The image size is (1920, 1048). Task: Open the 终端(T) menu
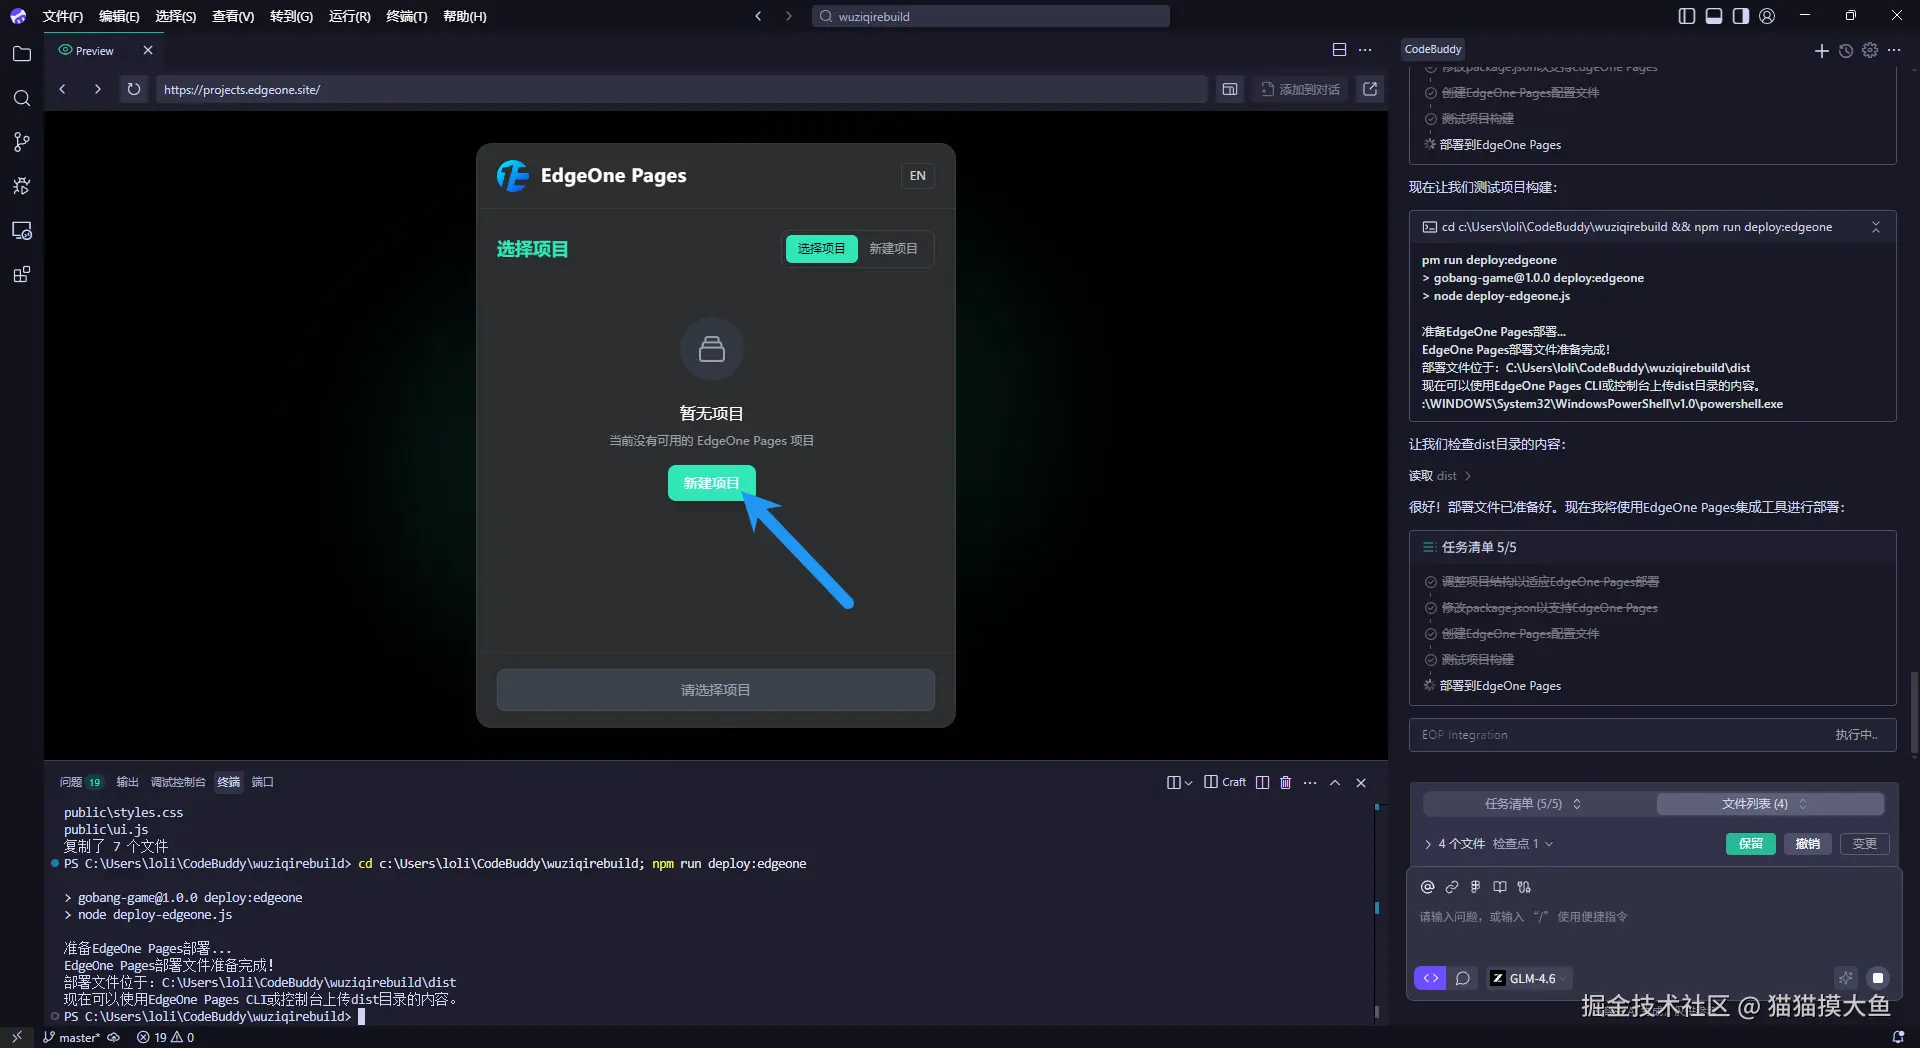pyautogui.click(x=406, y=16)
